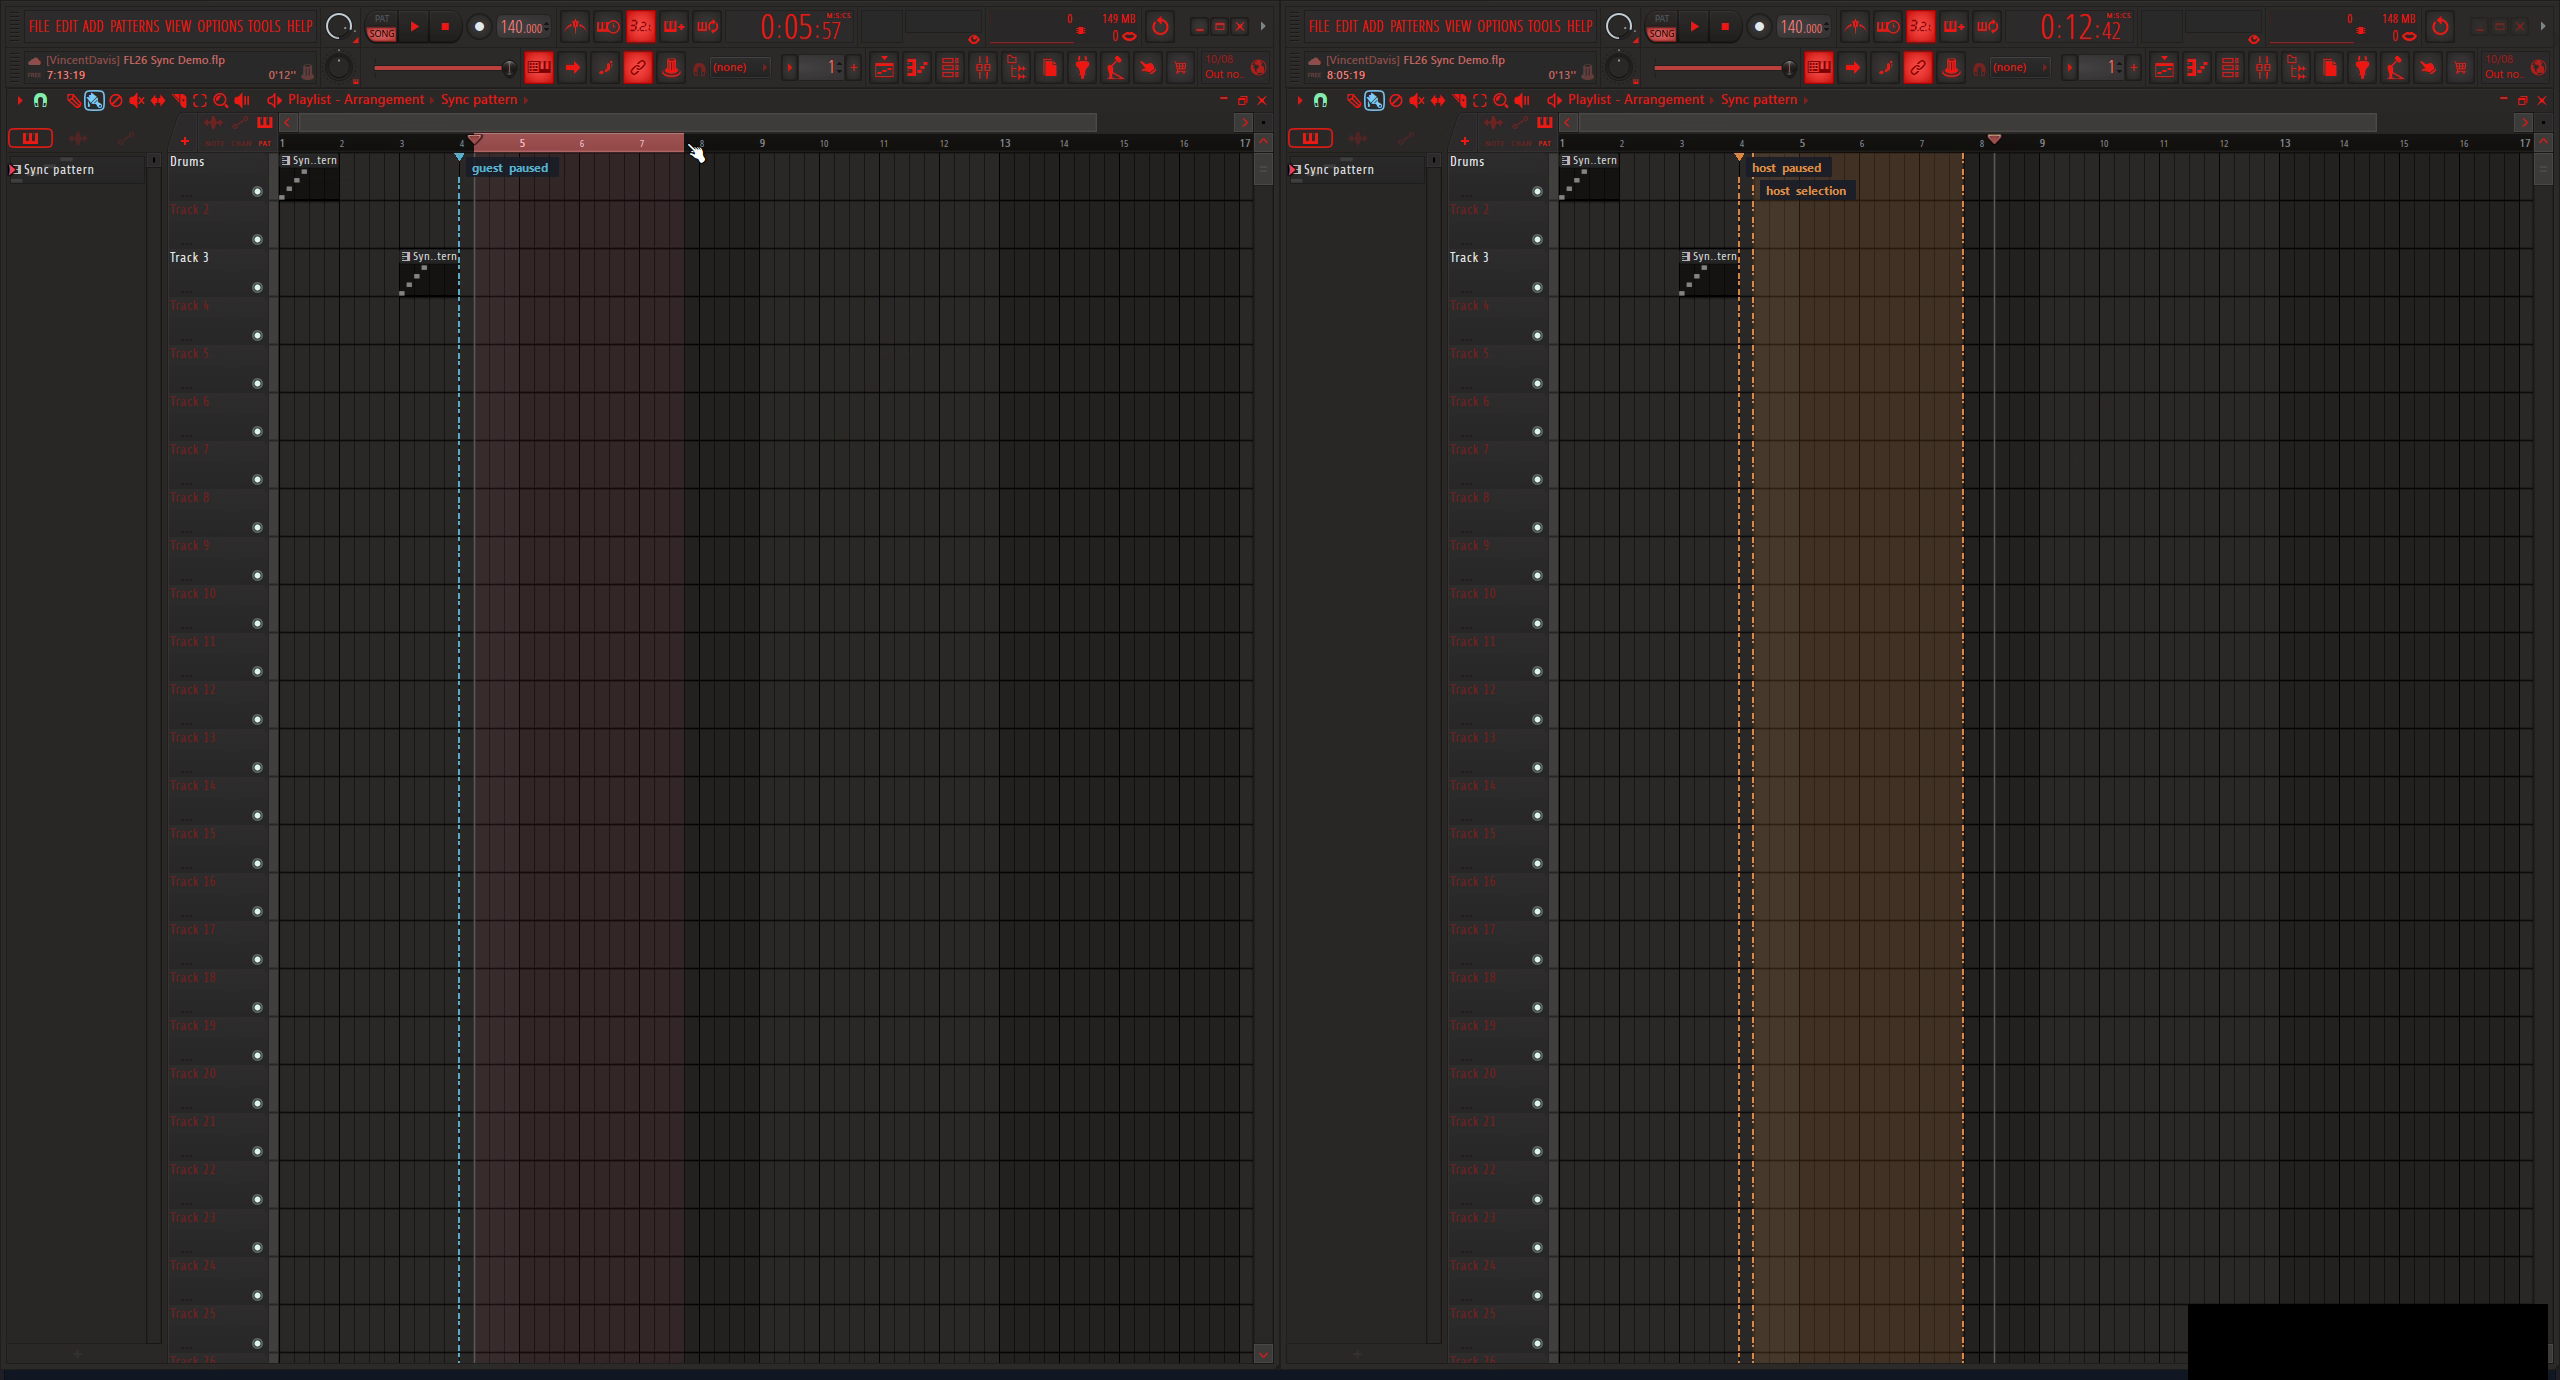Open Channel rack button in left window
Image resolution: width=2560 pixels, height=1380 pixels.
point(950,68)
